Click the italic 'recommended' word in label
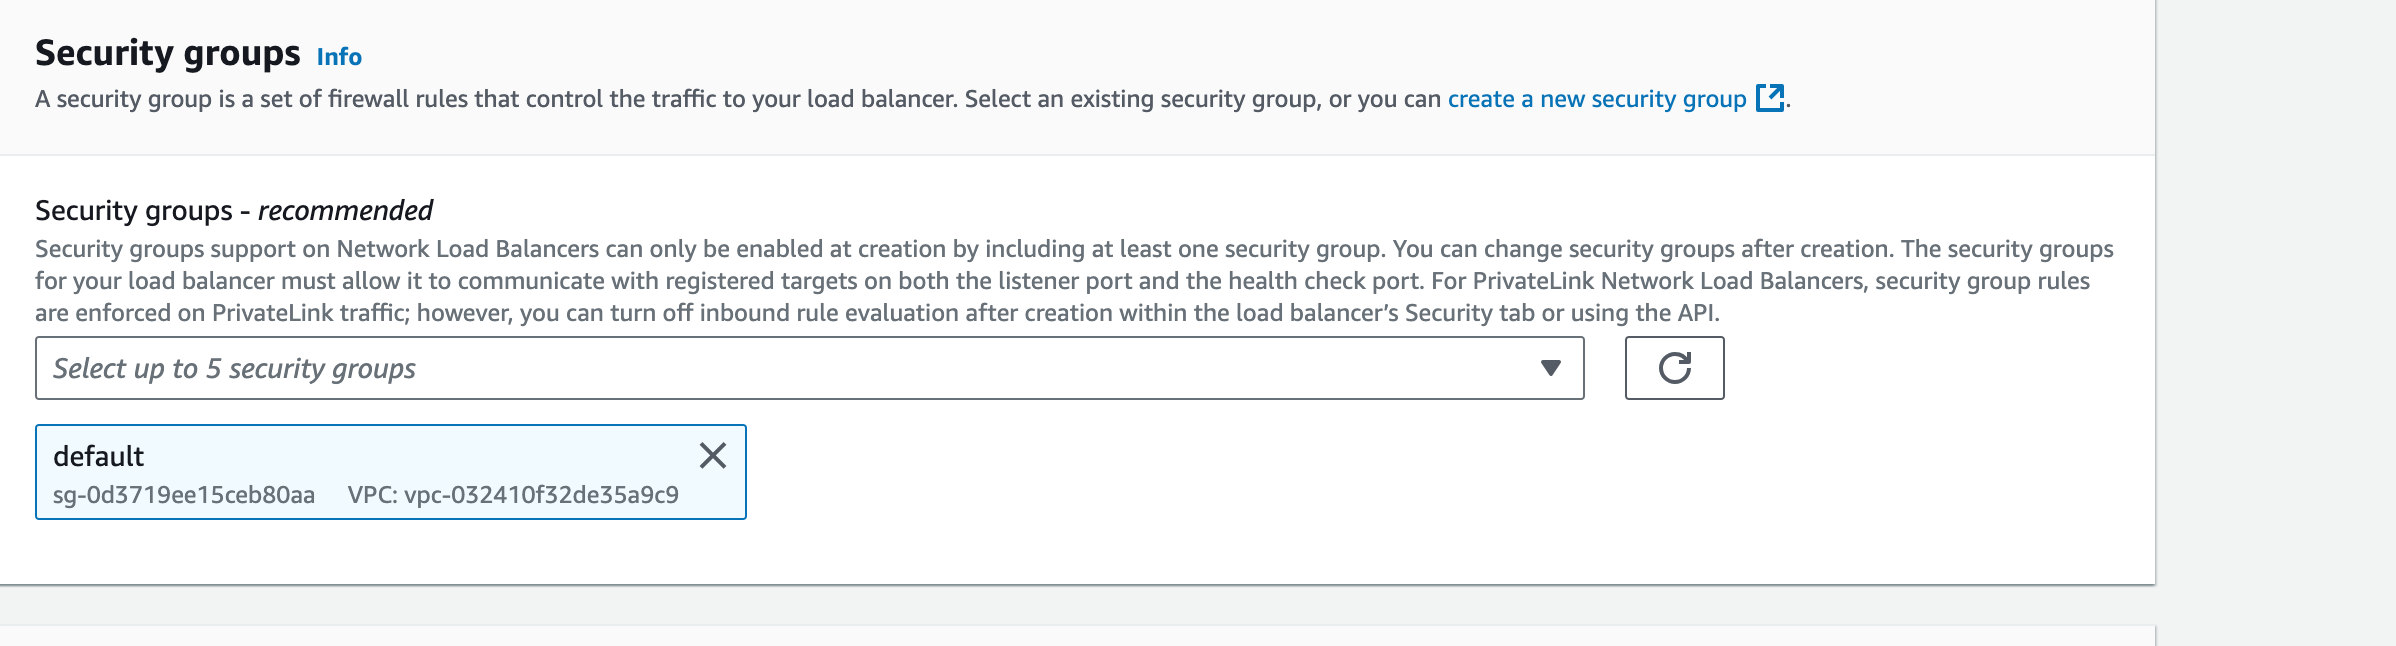 coord(345,211)
